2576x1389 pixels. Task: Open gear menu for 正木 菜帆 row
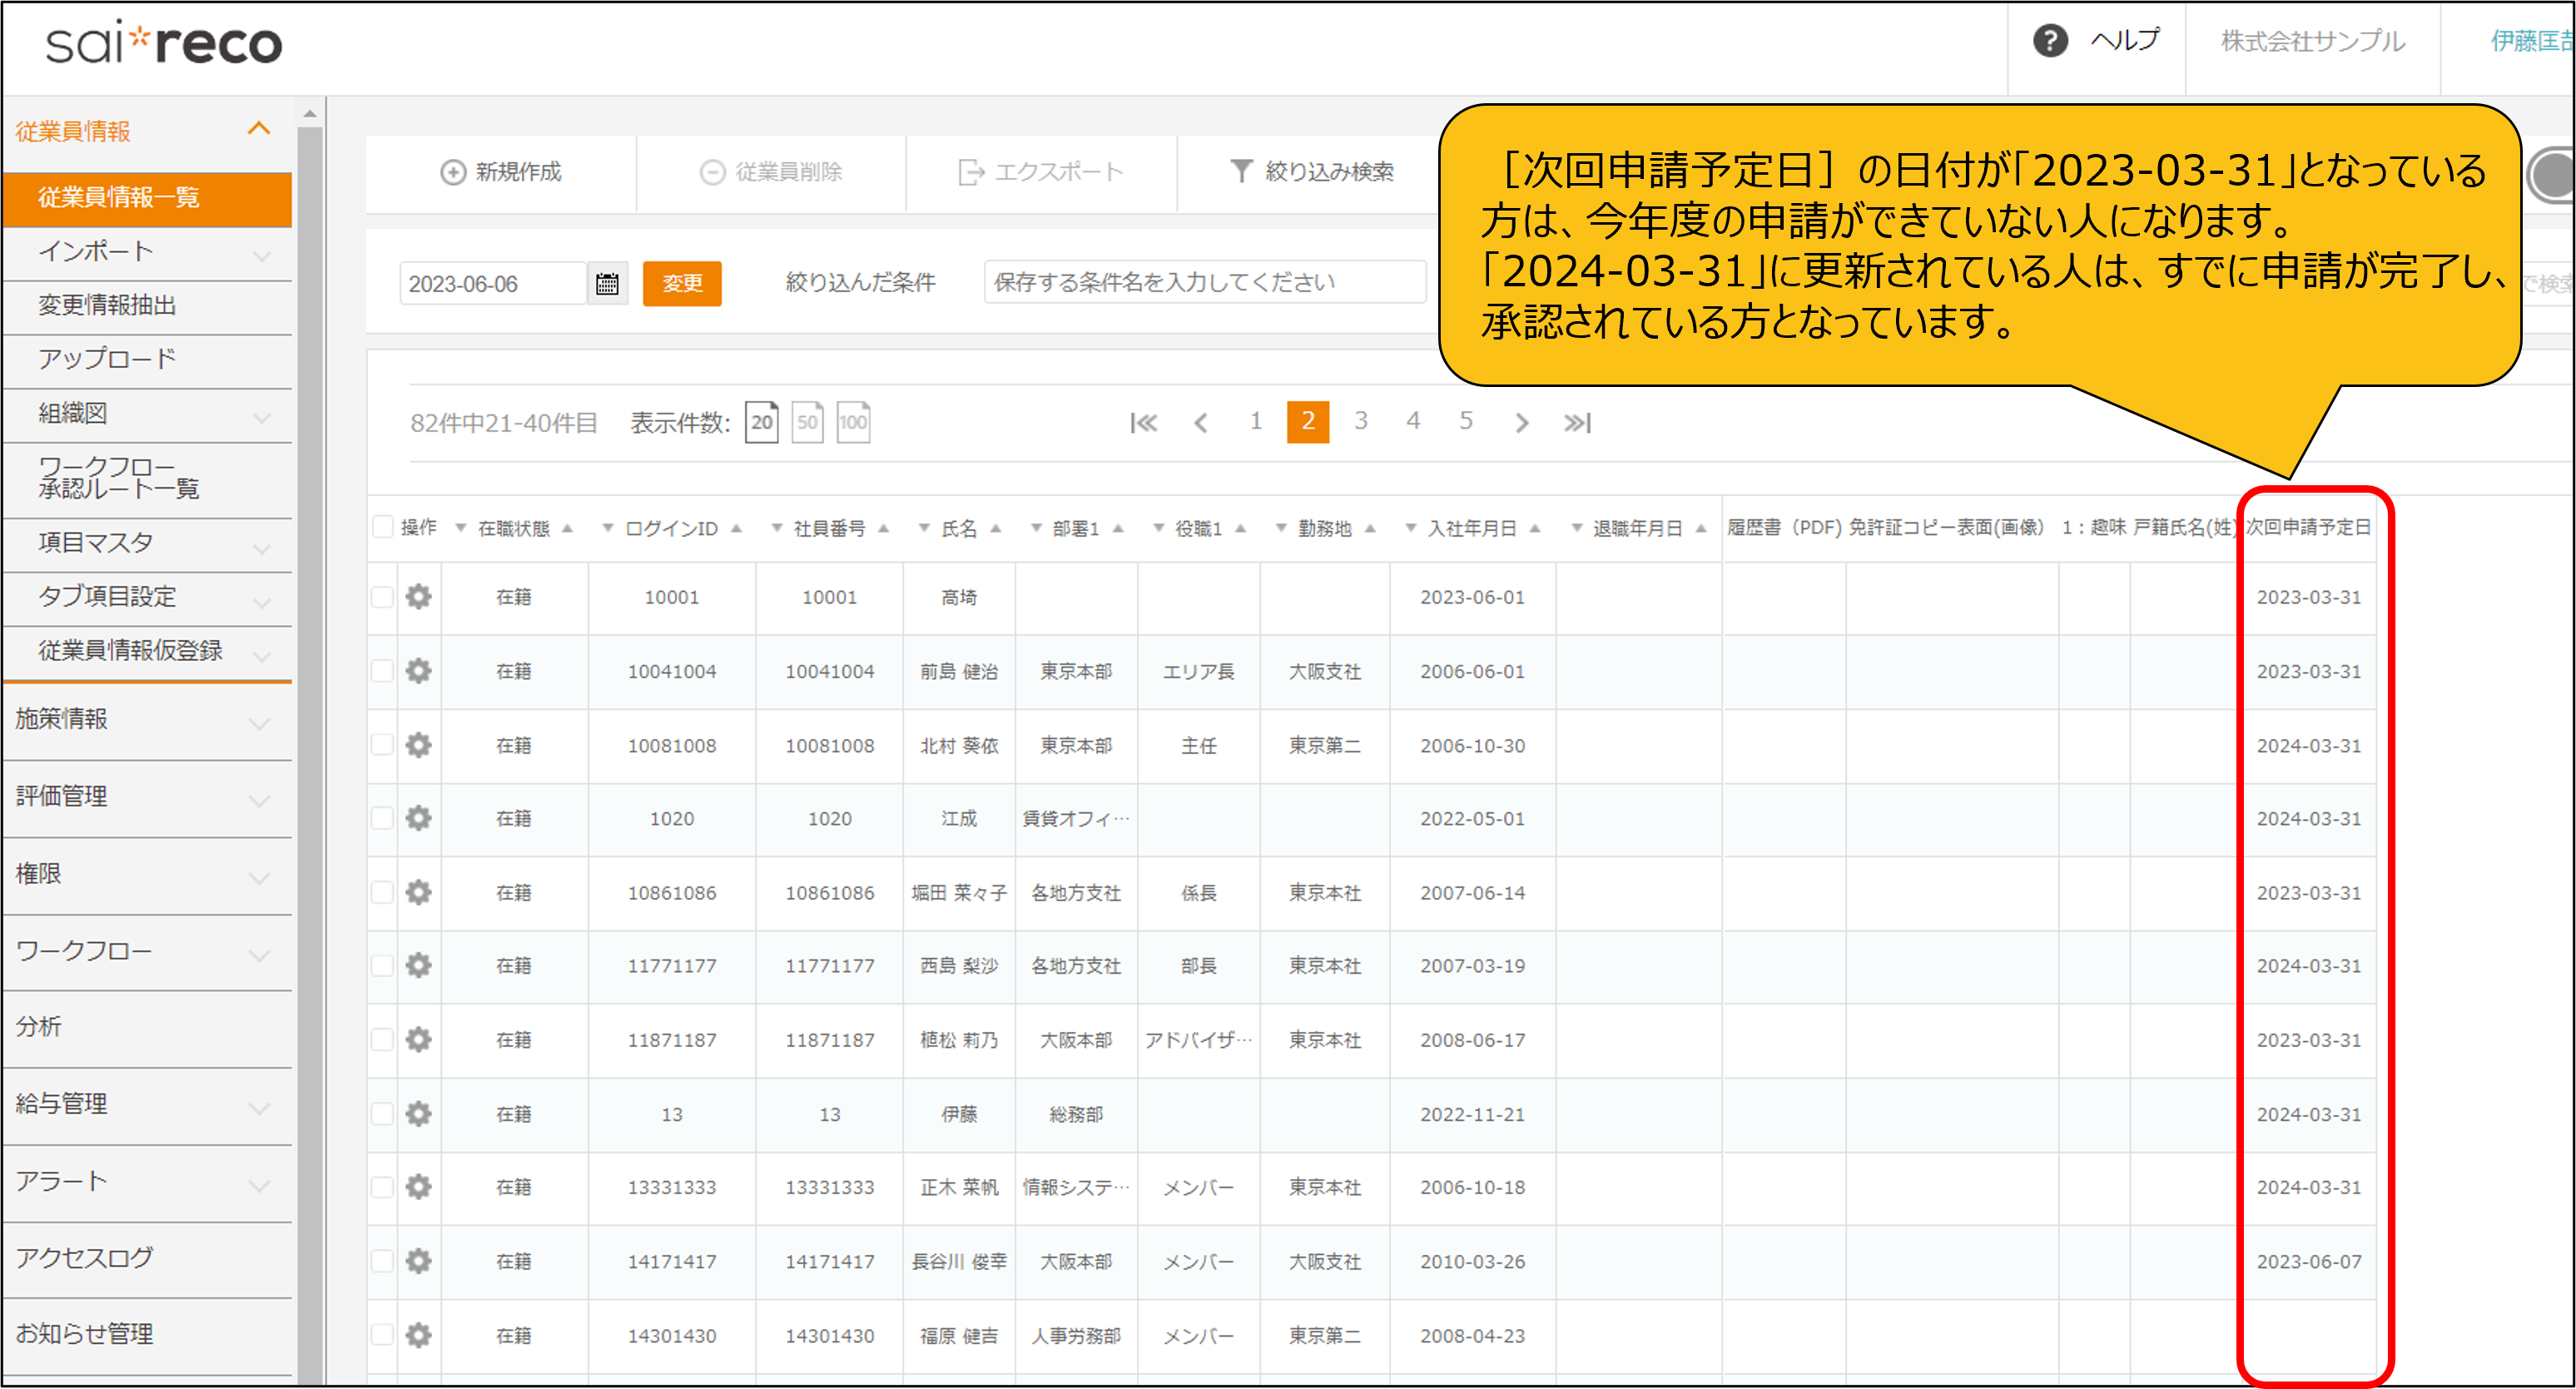pos(418,1187)
